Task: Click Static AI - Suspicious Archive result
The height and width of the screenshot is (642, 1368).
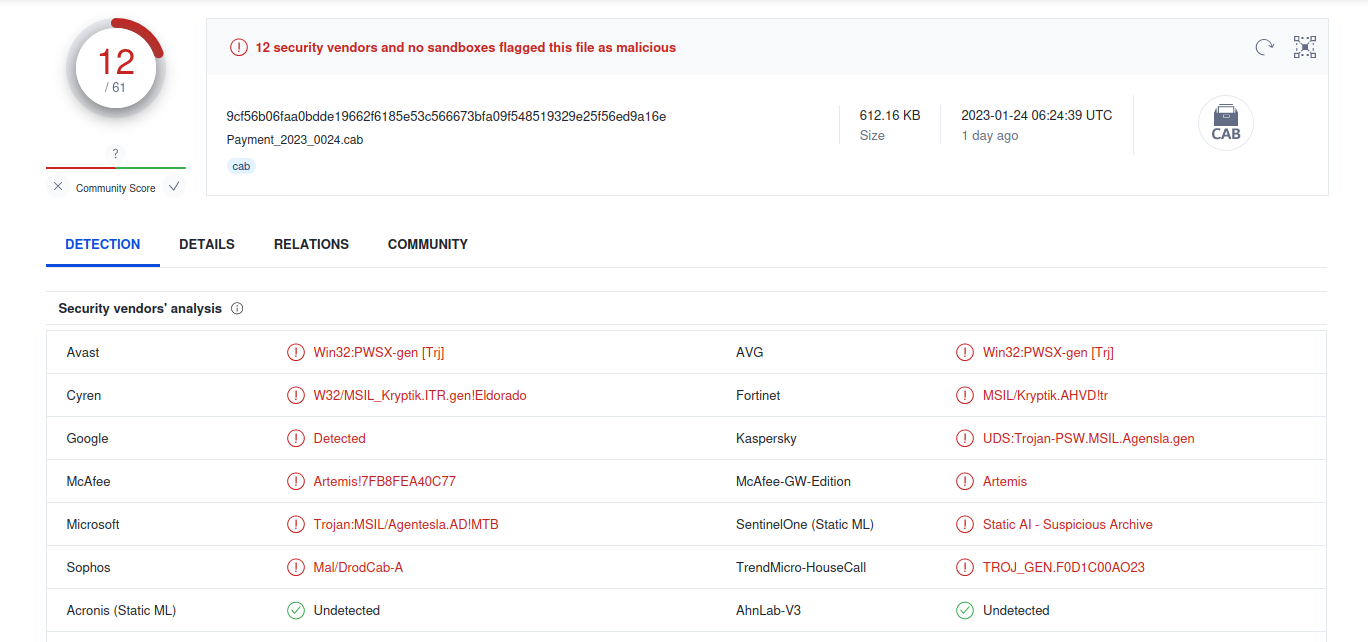Action: tap(1068, 524)
